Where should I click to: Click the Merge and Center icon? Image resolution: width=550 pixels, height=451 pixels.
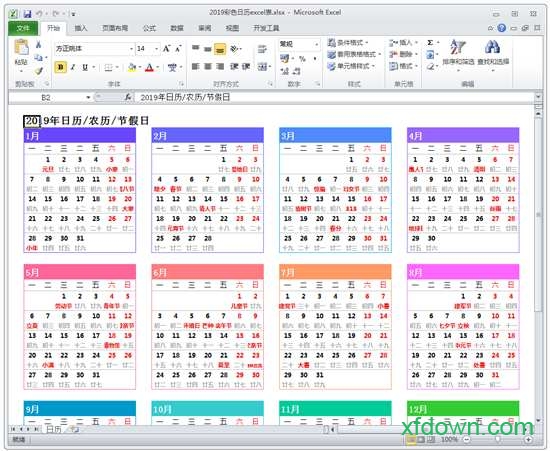point(262,66)
